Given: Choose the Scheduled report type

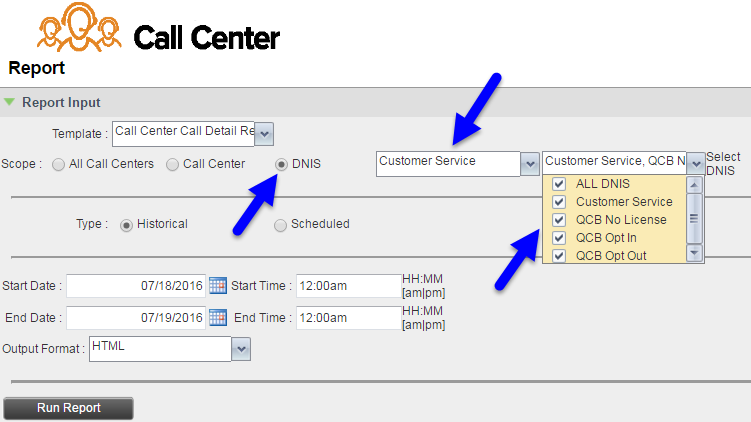Looking at the screenshot, I should click(x=281, y=224).
